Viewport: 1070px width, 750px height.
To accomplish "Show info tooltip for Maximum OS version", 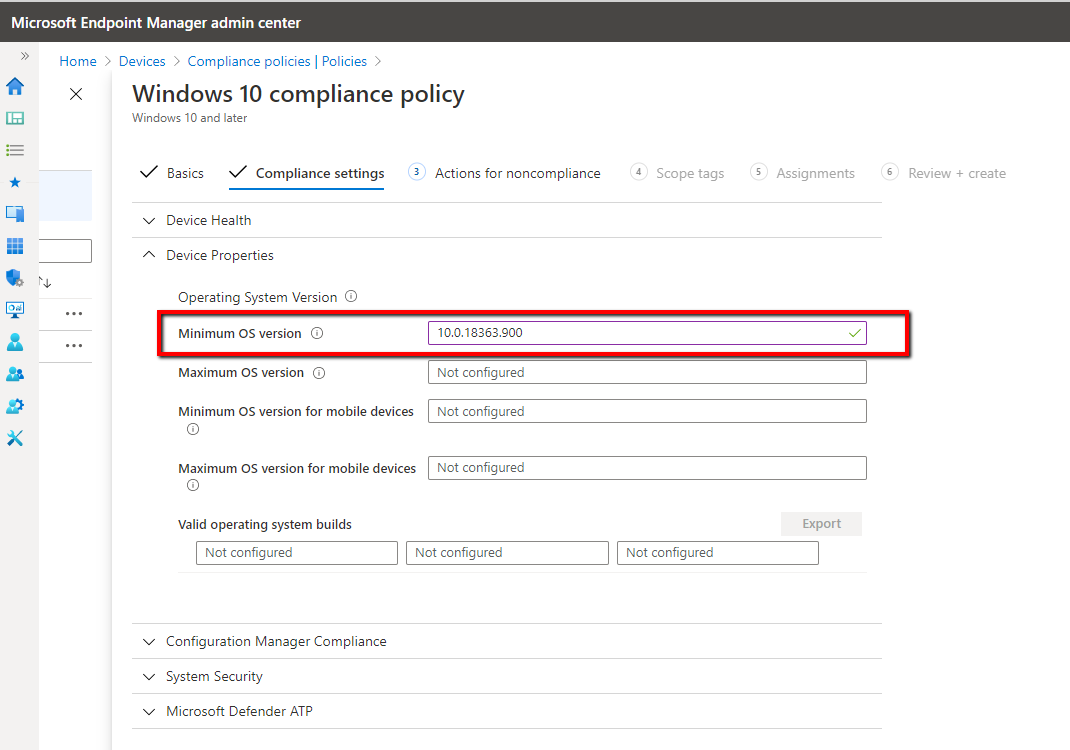I will click(x=319, y=373).
